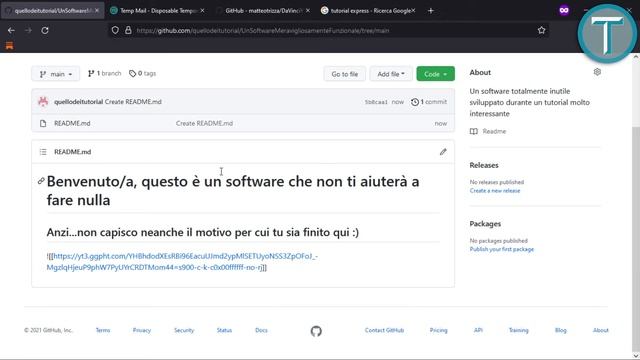Click the browser URL address bar
The height and width of the screenshot is (360, 640).
pyautogui.click(x=329, y=30)
